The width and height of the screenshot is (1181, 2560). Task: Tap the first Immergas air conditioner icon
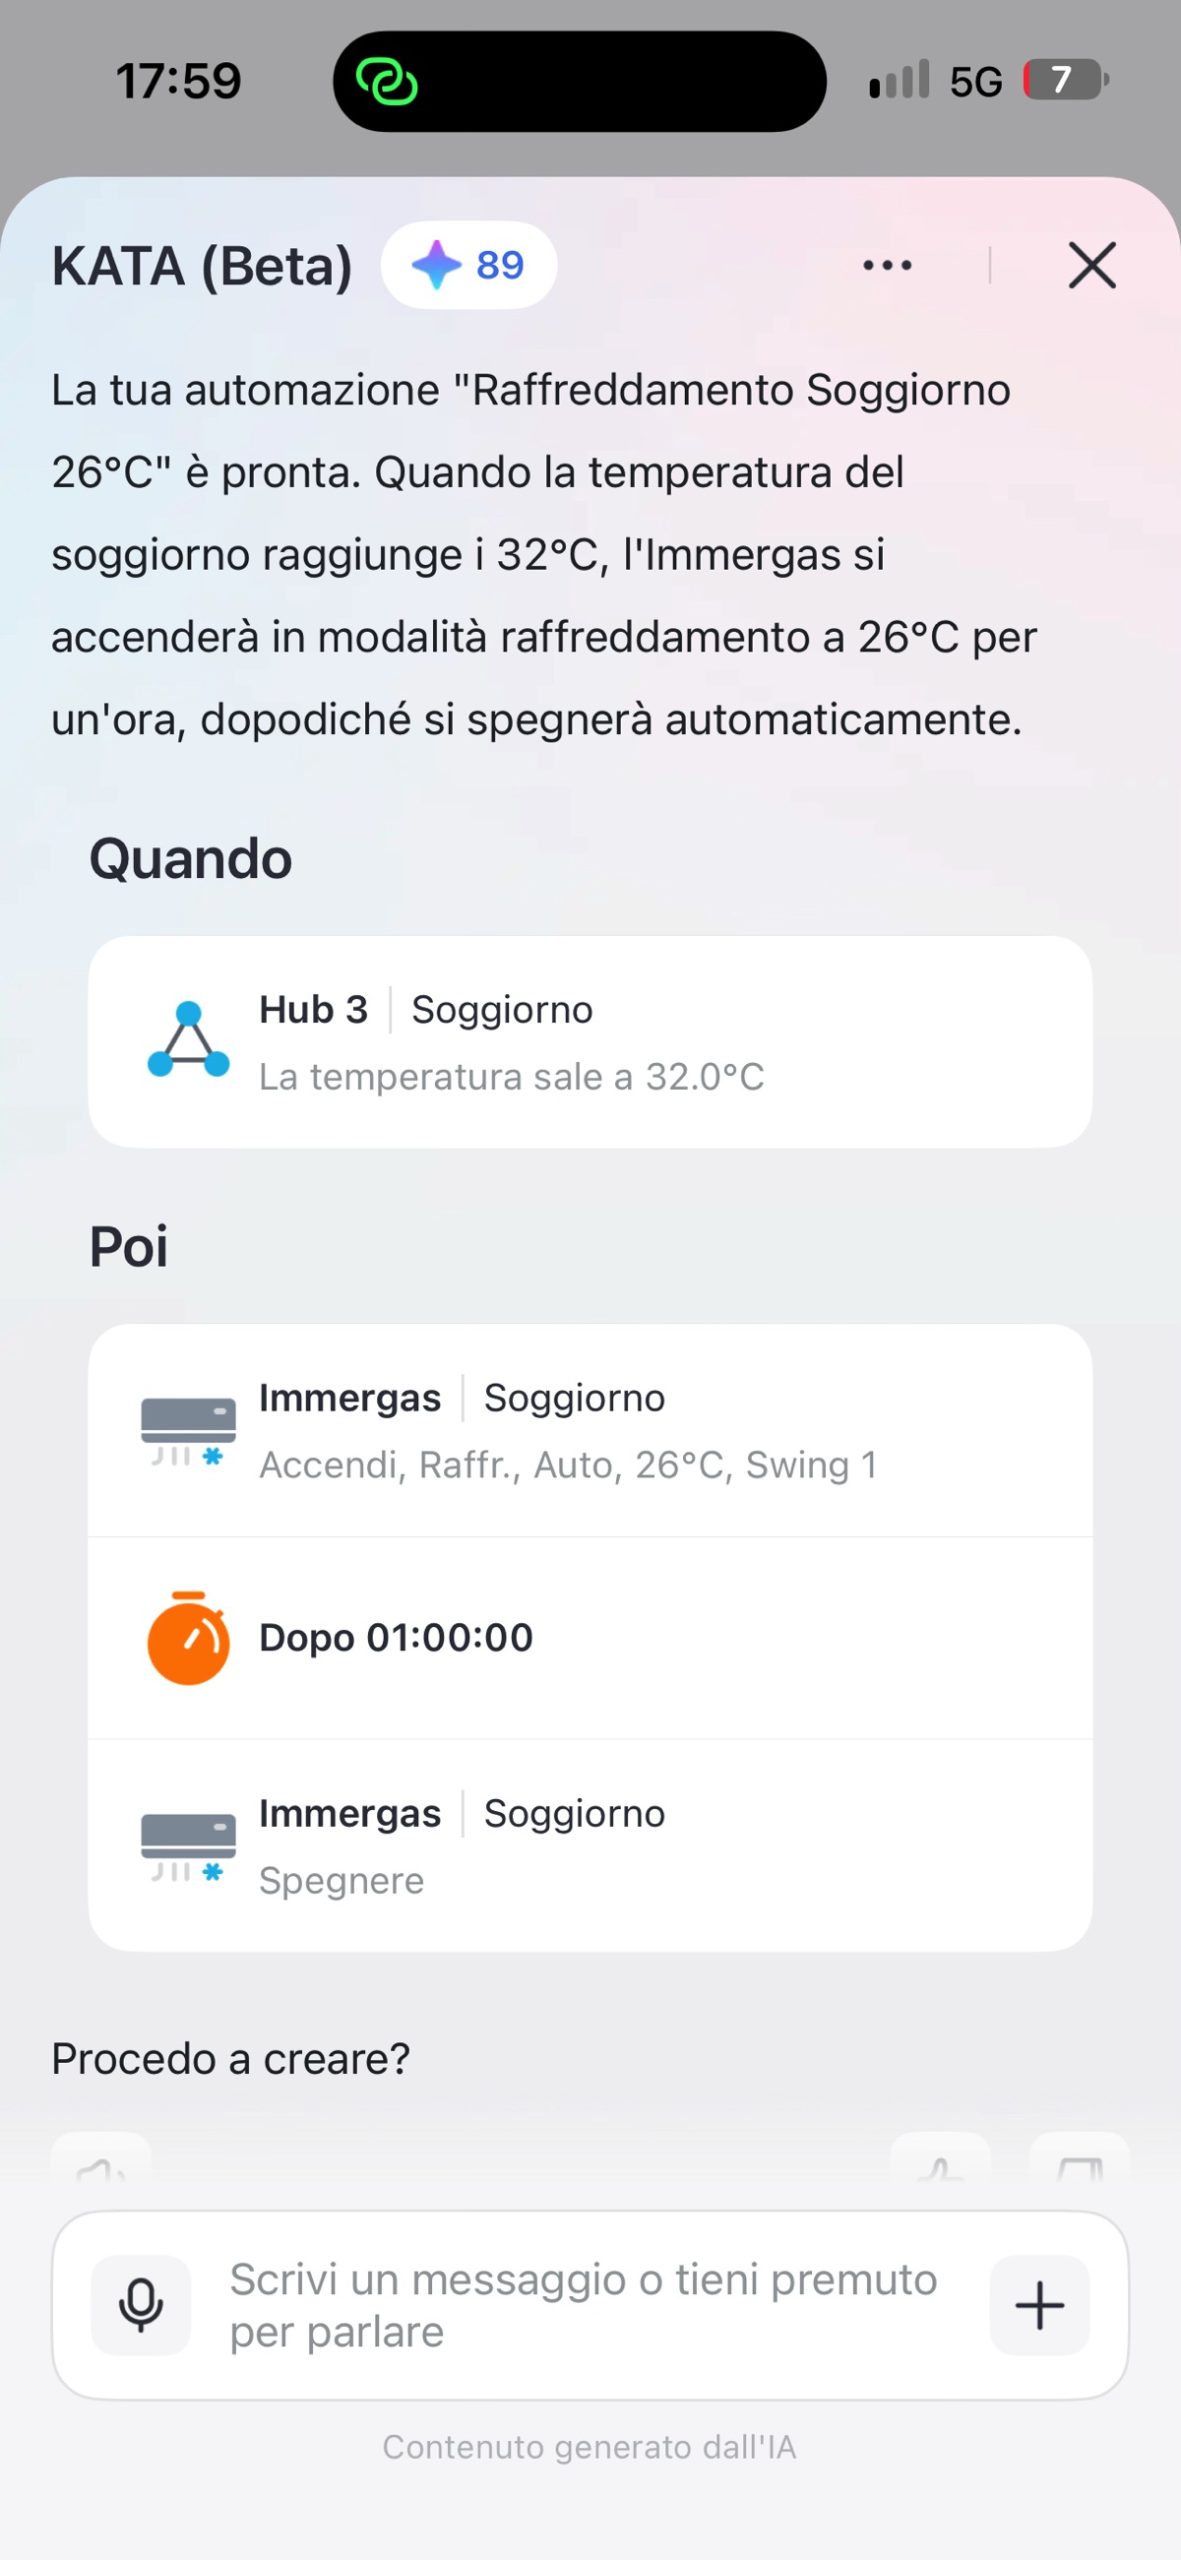(x=188, y=1431)
